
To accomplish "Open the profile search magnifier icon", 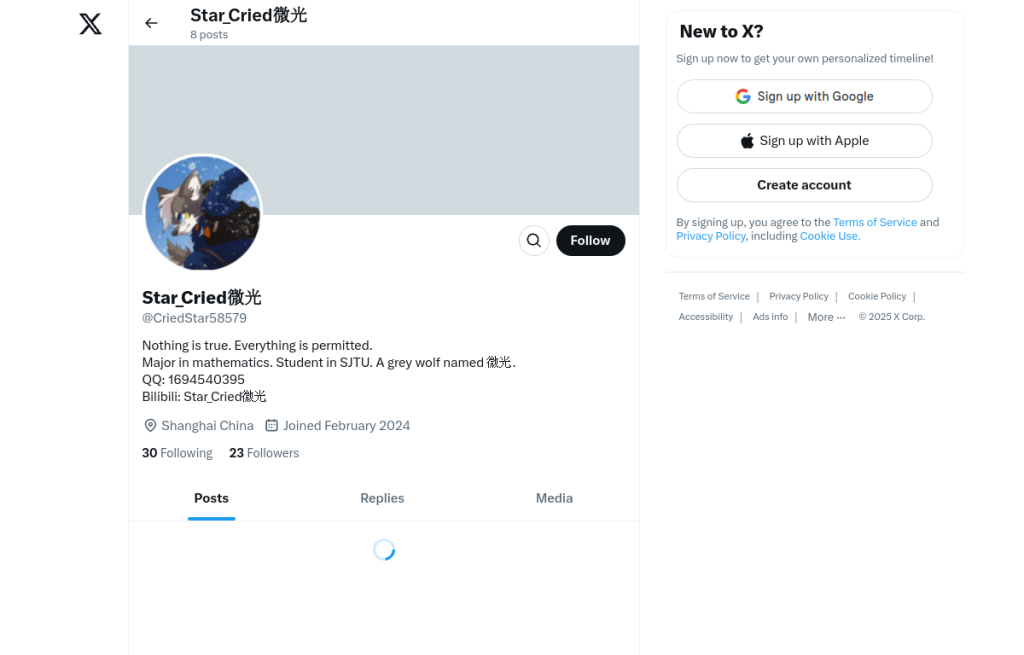I will 534,240.
